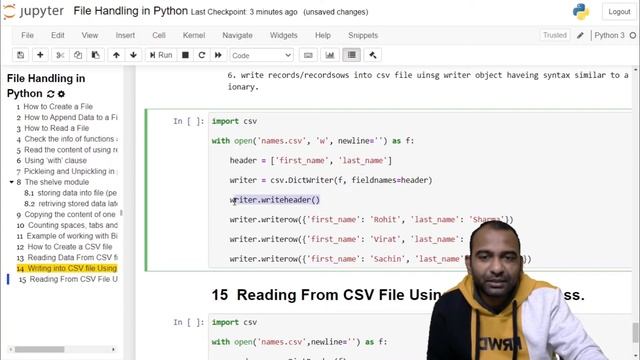Click the bar chart toolbar icon

tap(330, 55)
